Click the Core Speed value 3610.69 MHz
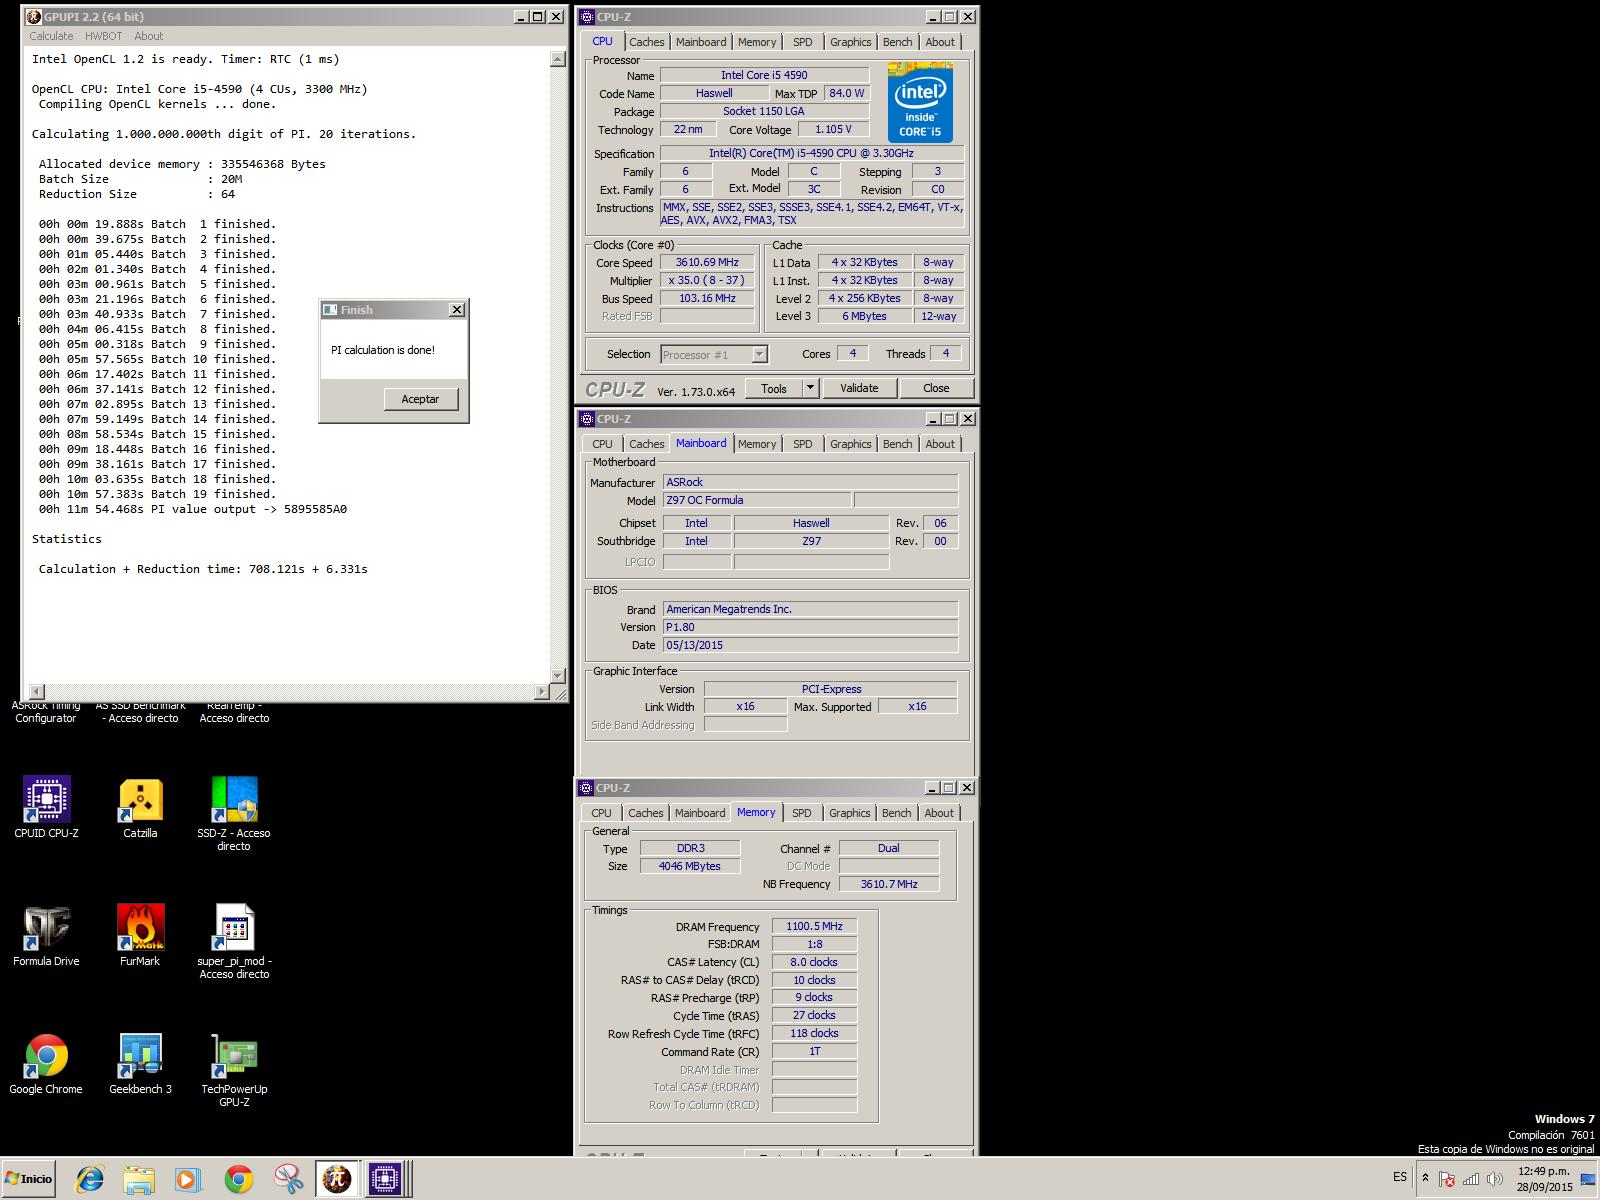The image size is (1600, 1200). 707,263
